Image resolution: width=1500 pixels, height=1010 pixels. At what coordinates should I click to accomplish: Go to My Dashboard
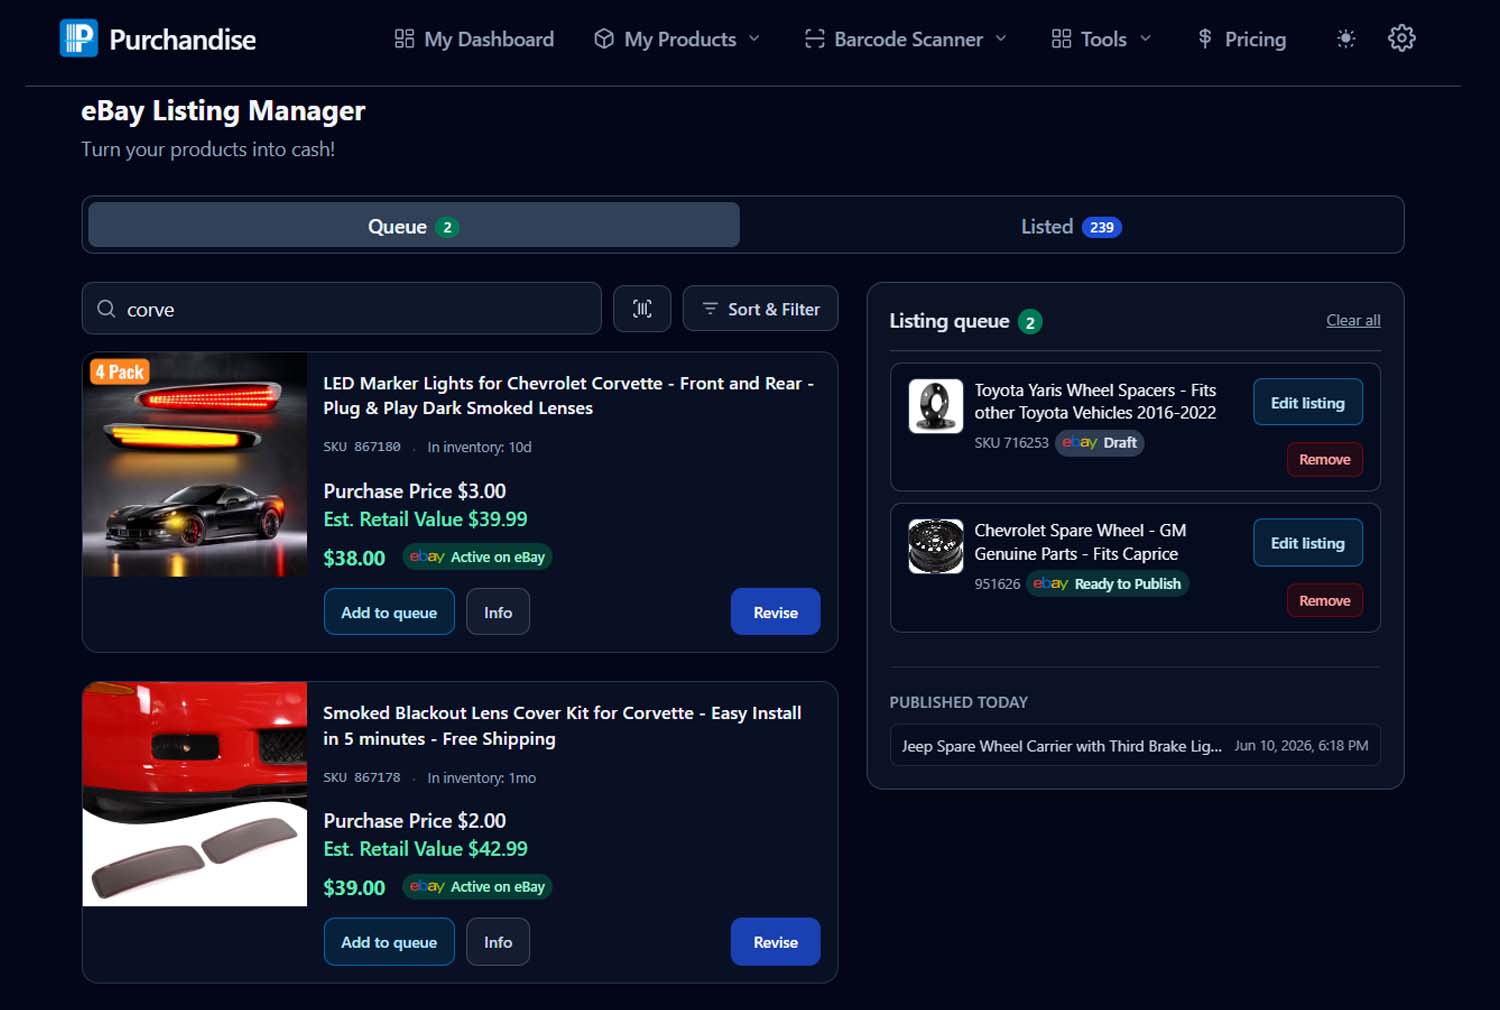pos(474,39)
